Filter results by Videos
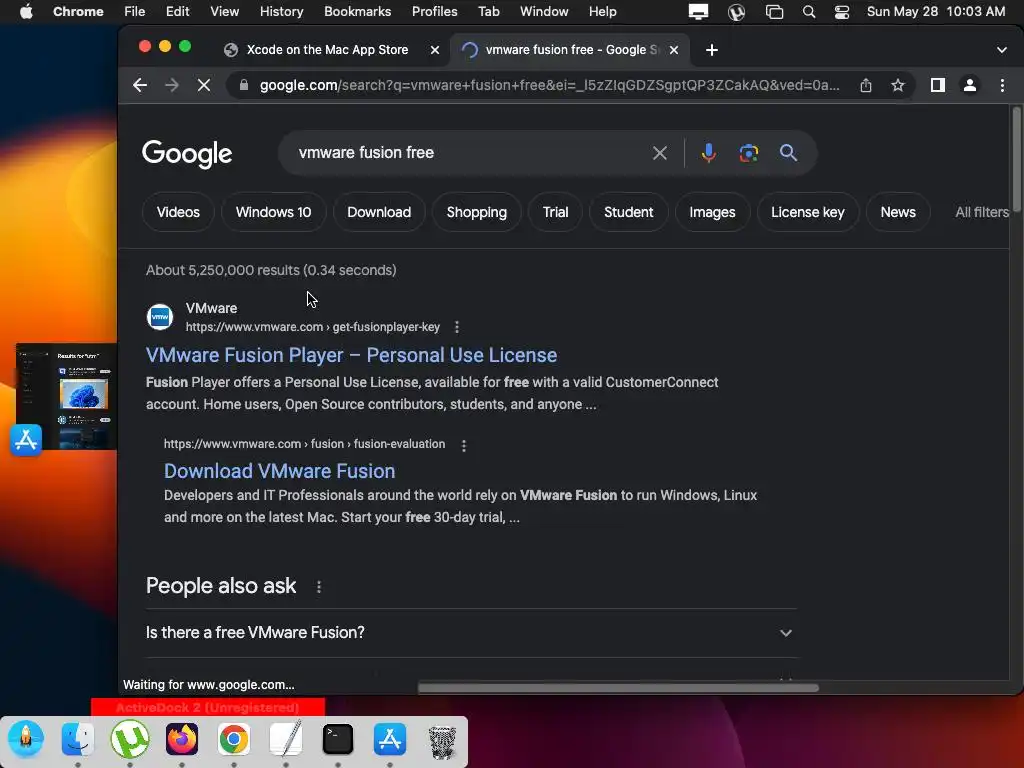The image size is (1024, 768). pyautogui.click(x=178, y=212)
